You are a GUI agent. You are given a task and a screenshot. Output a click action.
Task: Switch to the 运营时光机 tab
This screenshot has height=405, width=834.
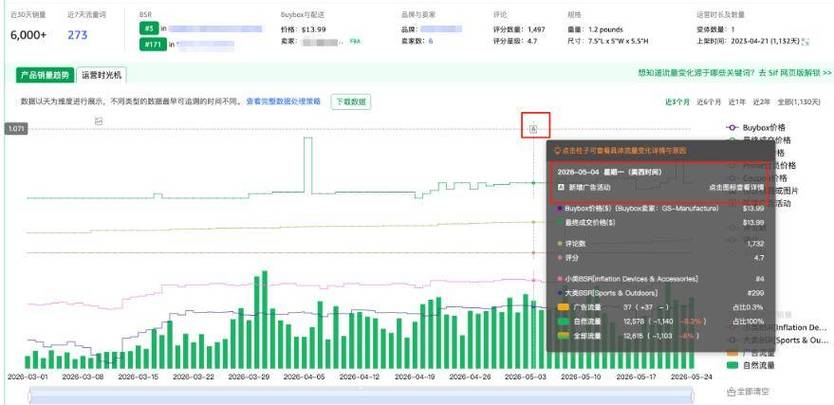click(x=101, y=75)
